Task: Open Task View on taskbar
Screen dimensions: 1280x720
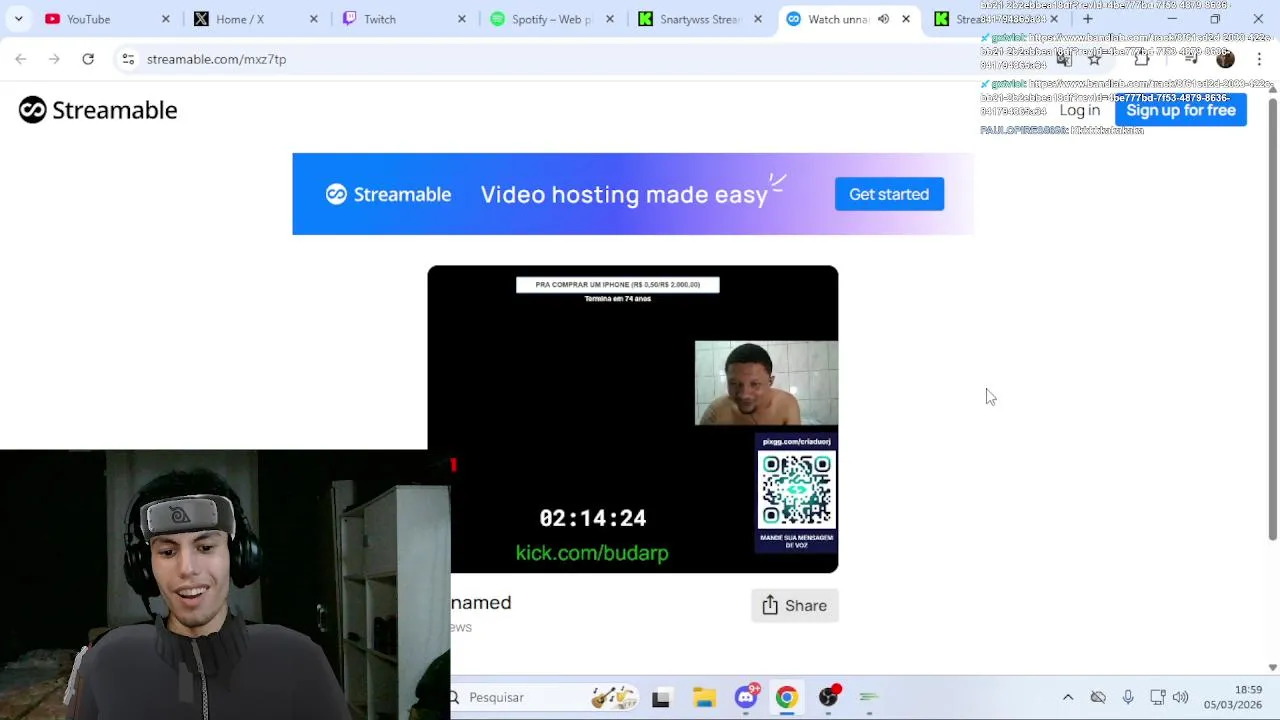Action: point(661,698)
